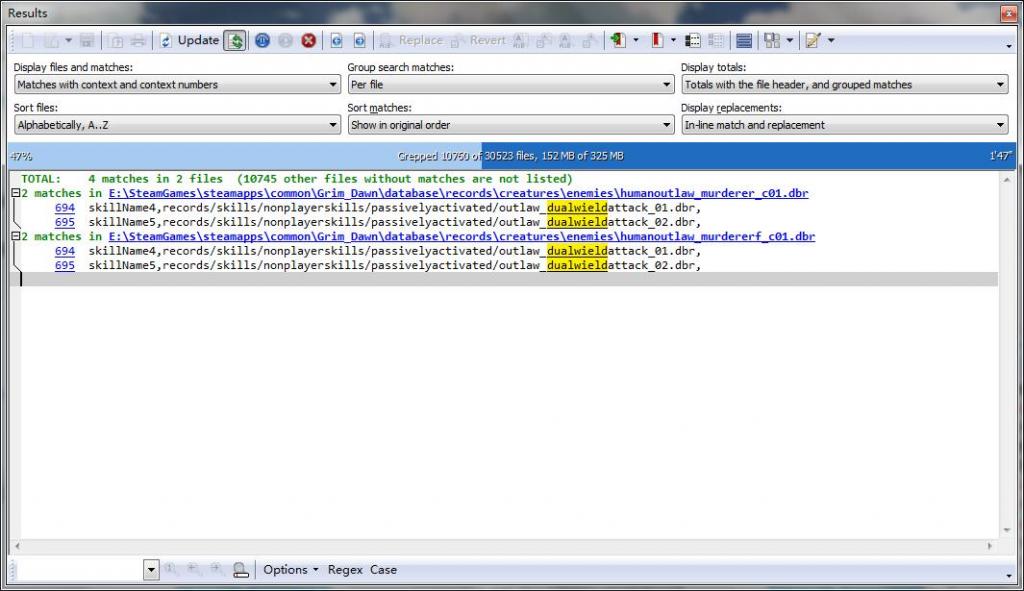
Task: Go to next match arrow icon
Action: click(359, 41)
